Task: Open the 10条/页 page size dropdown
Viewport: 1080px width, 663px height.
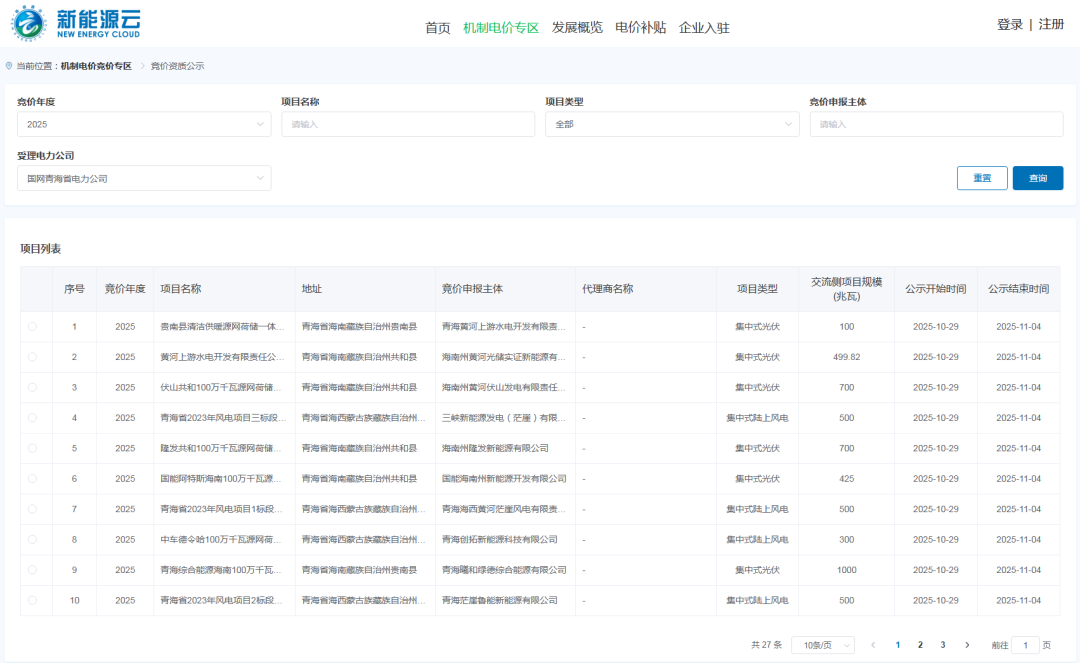Action: click(x=822, y=645)
